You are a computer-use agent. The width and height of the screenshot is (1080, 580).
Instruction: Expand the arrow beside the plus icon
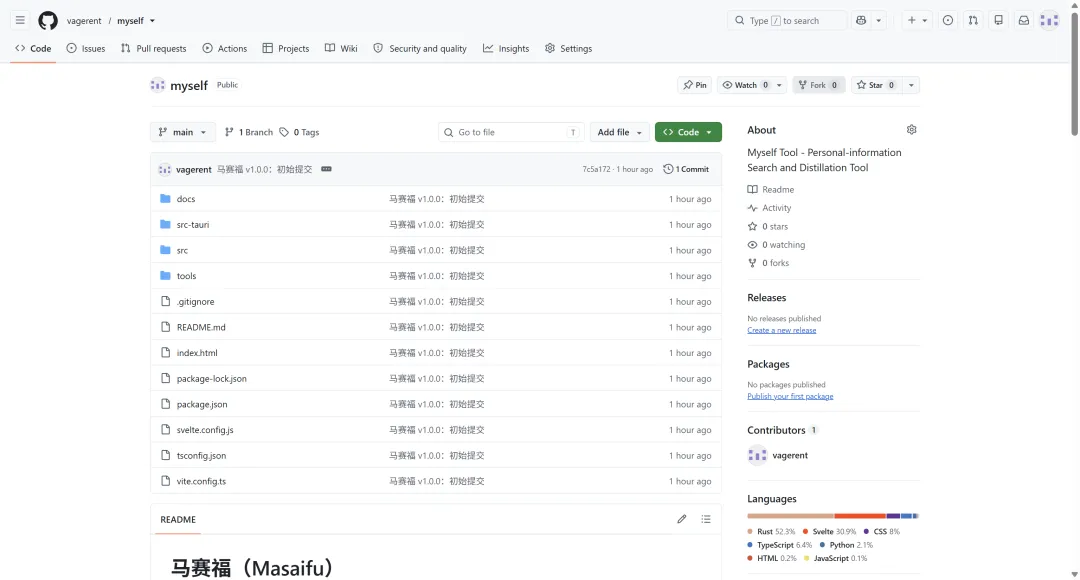tap(925, 21)
